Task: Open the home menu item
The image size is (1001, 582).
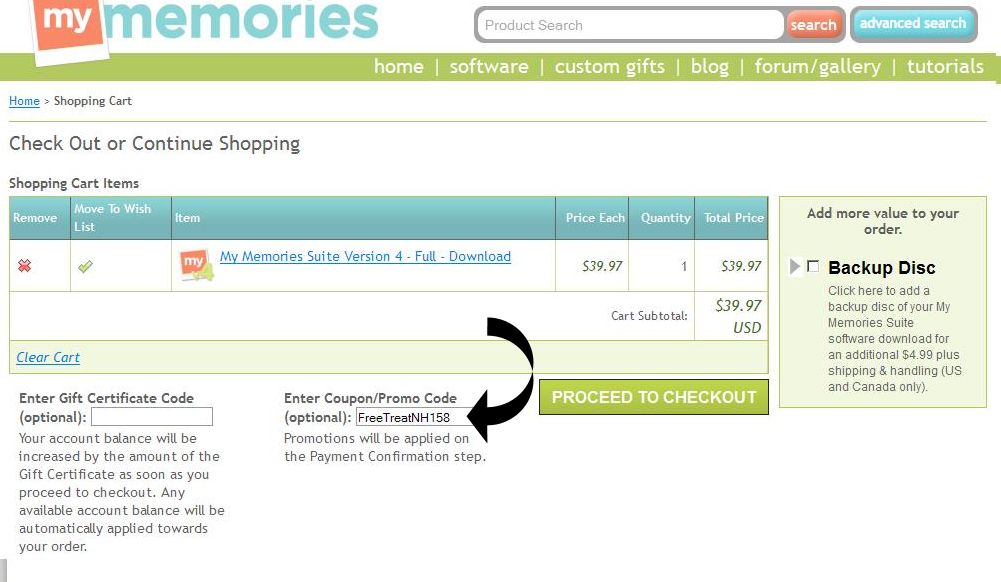Action: (x=398, y=67)
